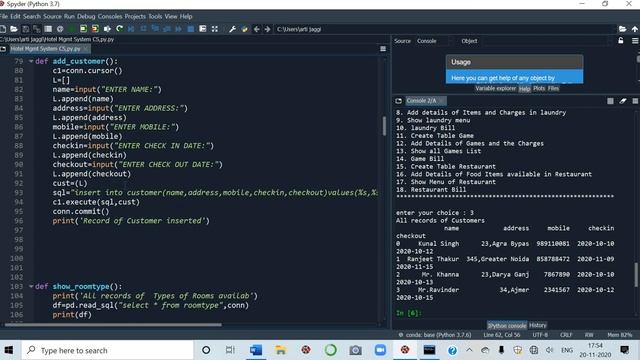Screen dimensions: 640x360
Task: Open the Consoles menu
Action: pyautogui.click(x=110, y=16)
